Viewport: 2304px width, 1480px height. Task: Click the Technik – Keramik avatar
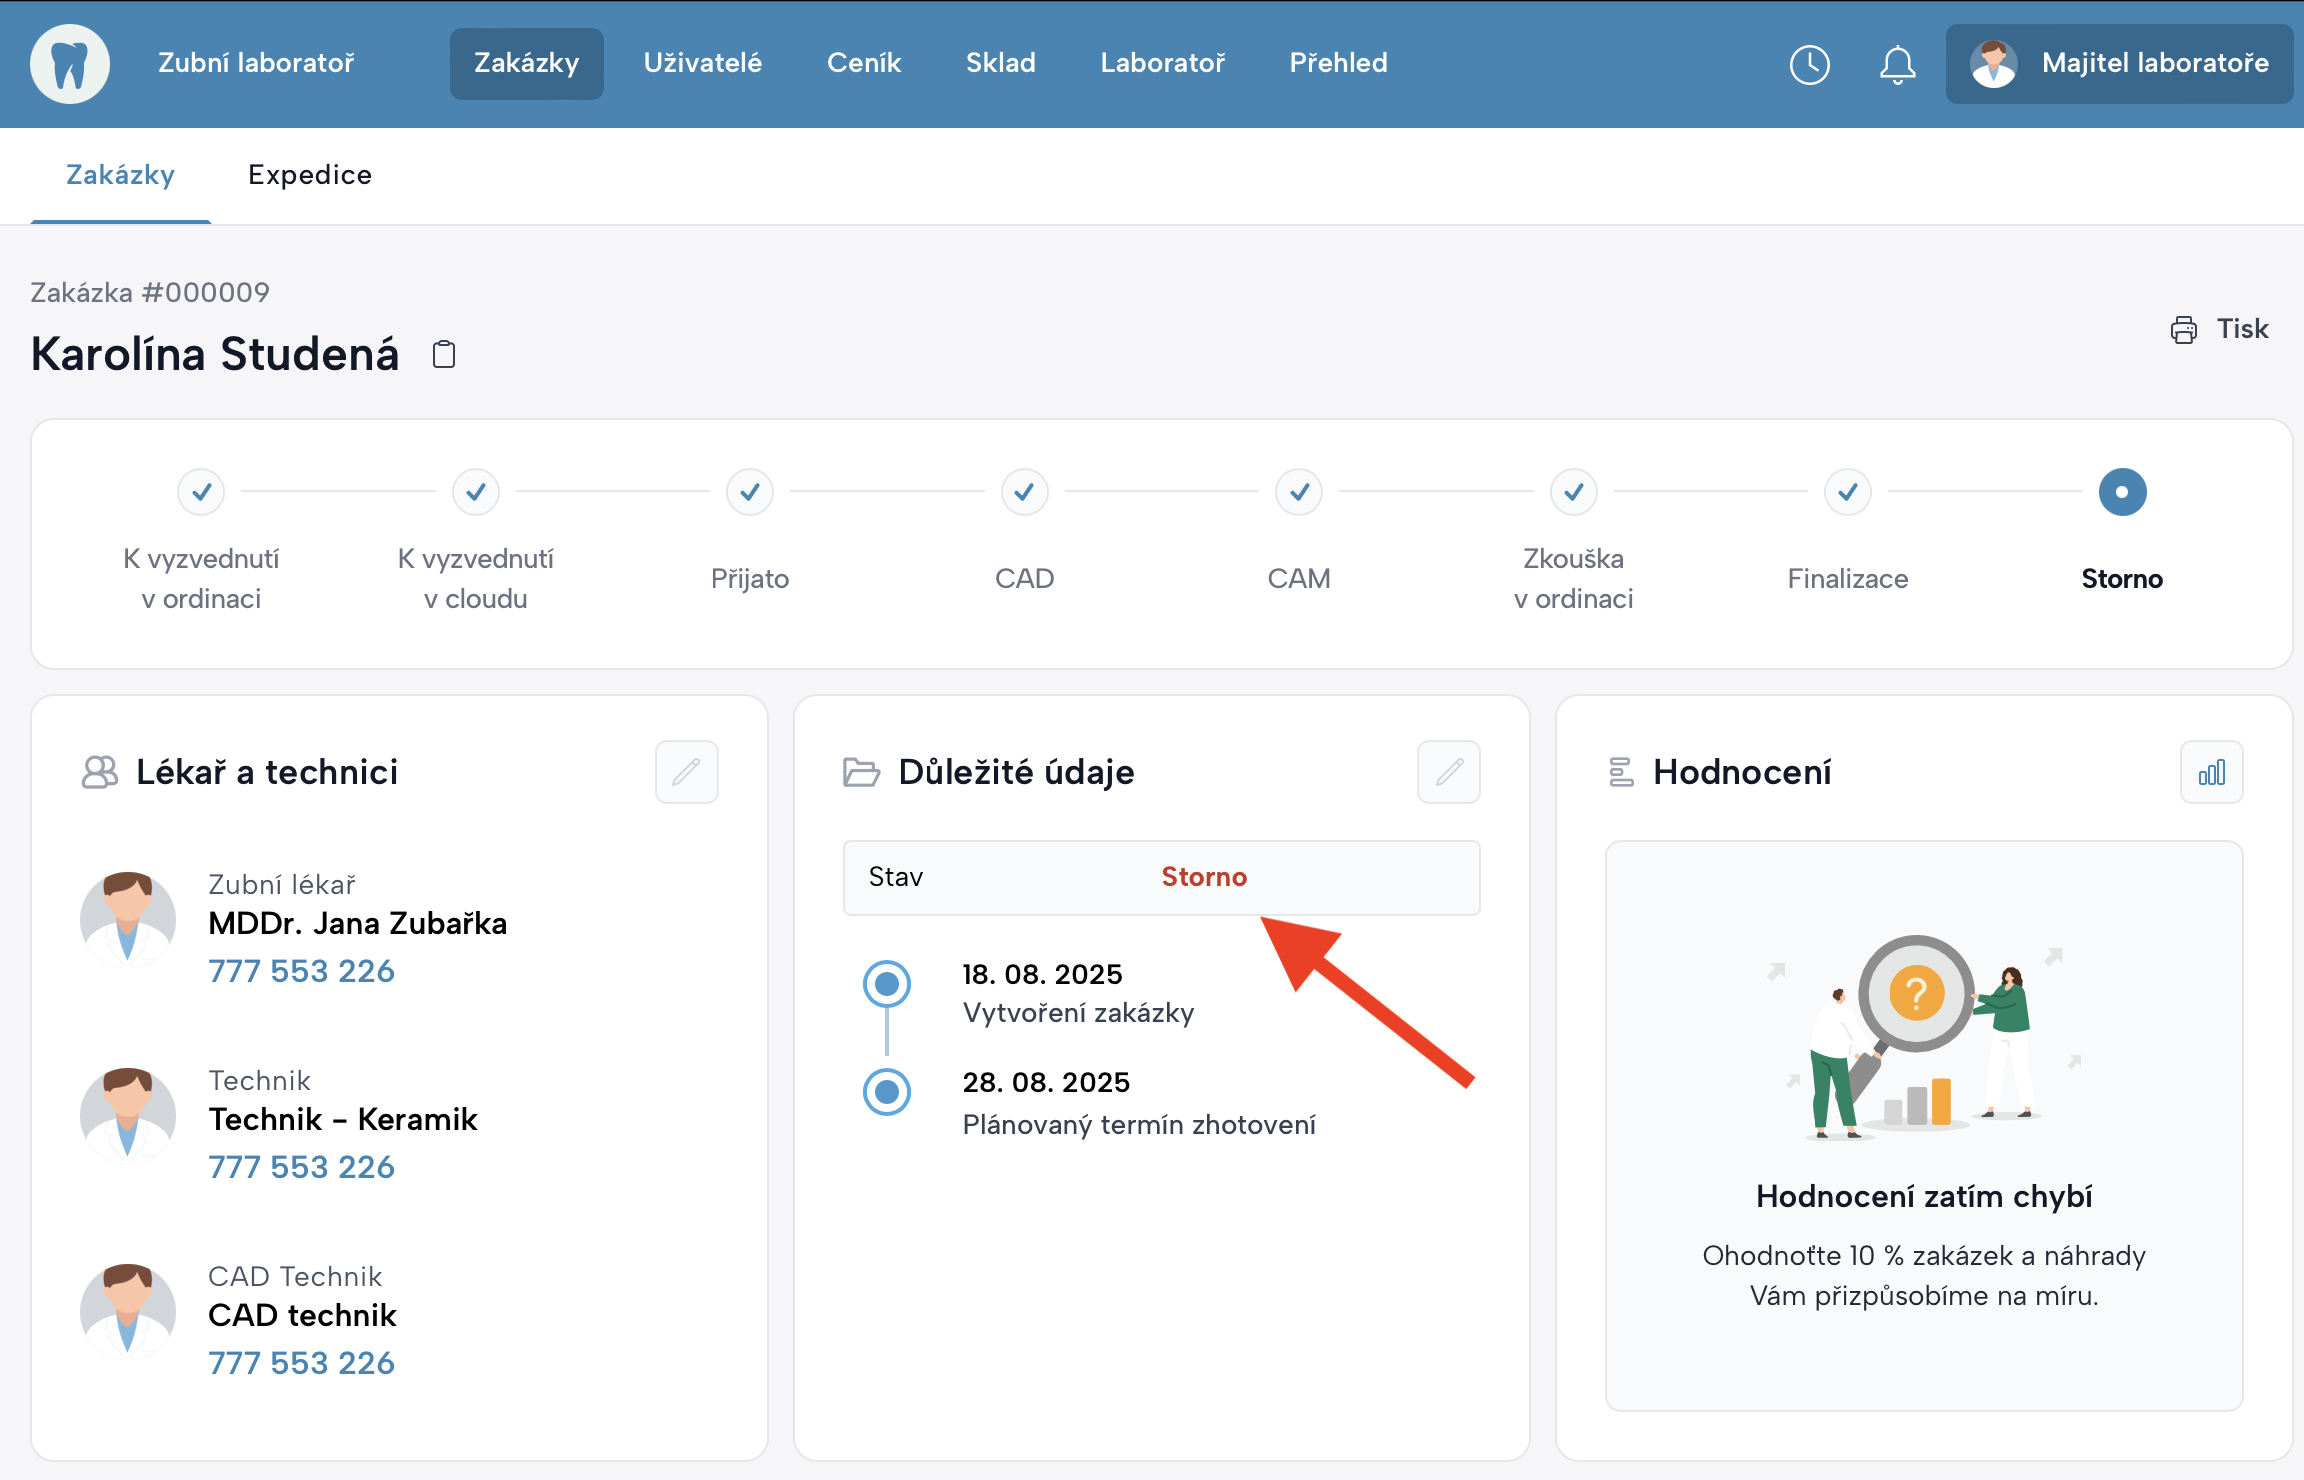128,1115
